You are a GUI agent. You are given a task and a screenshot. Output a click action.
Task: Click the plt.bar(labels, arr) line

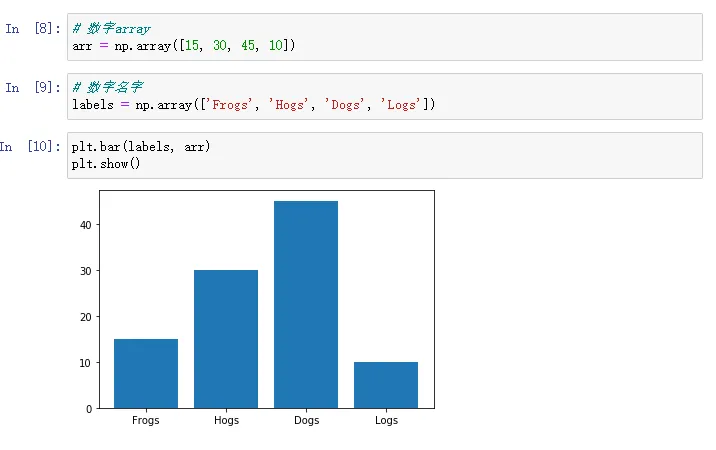[x=141, y=147]
